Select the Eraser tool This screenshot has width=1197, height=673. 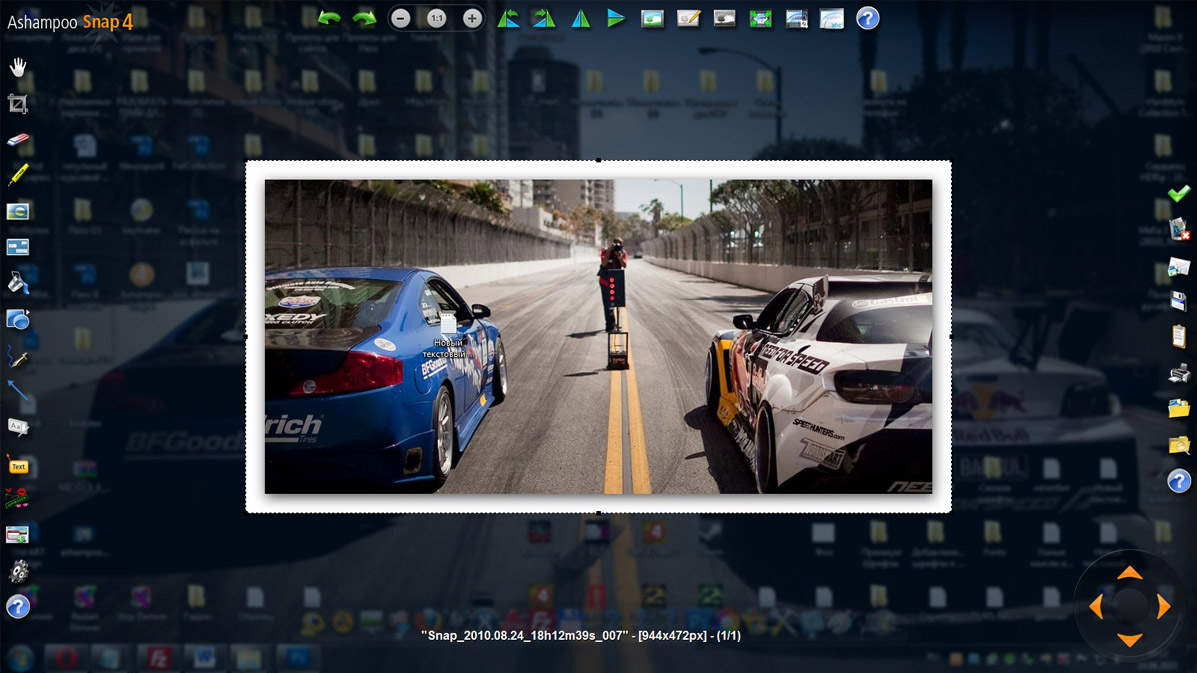point(18,140)
